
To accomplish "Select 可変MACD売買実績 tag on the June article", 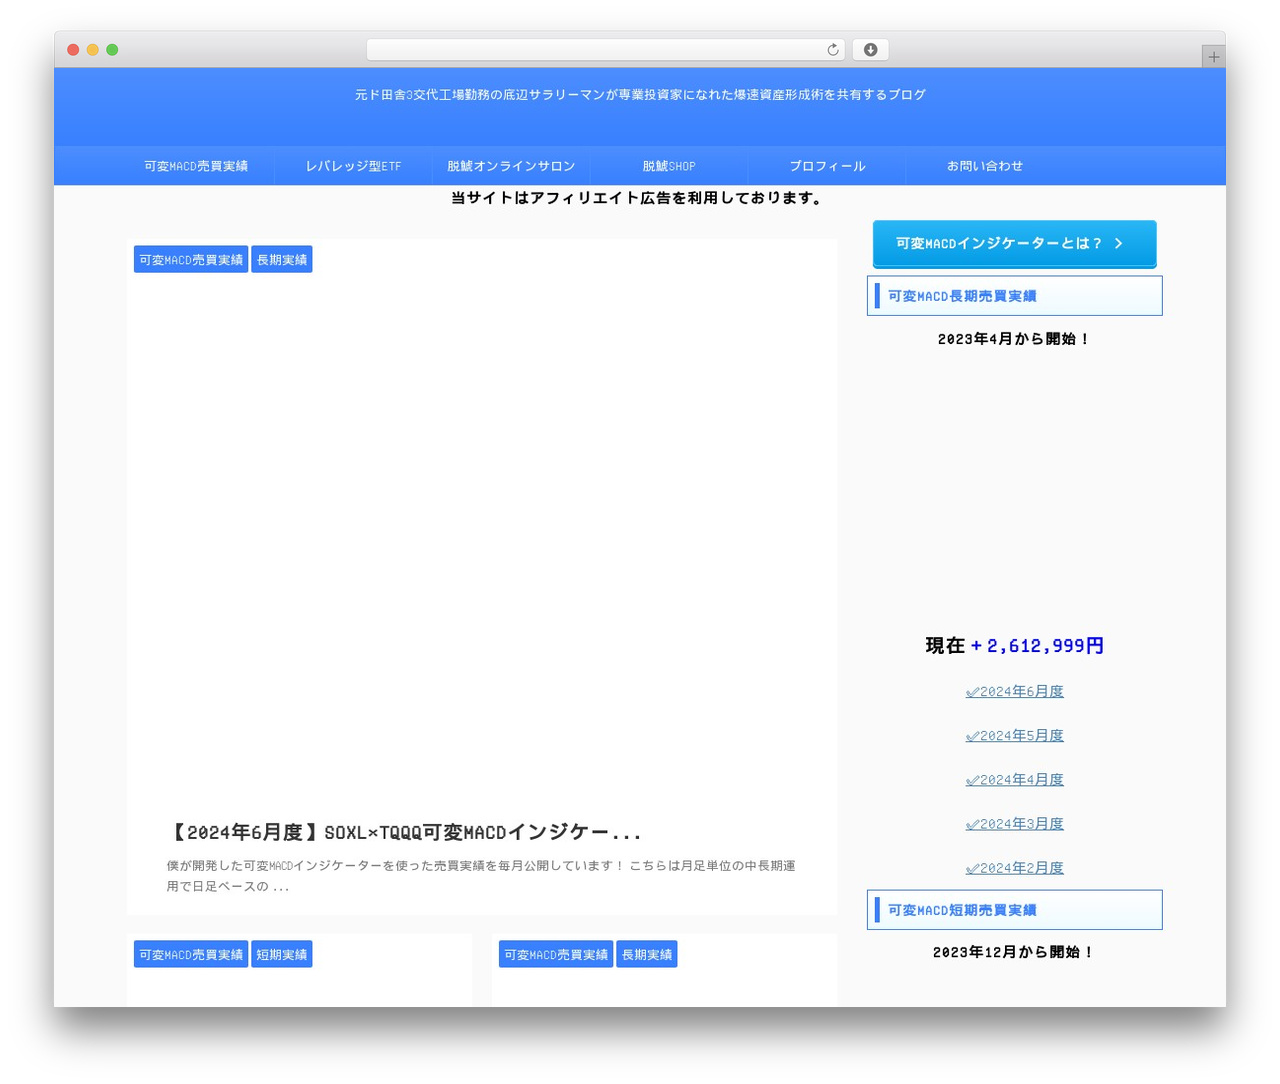I will pyautogui.click(x=191, y=260).
